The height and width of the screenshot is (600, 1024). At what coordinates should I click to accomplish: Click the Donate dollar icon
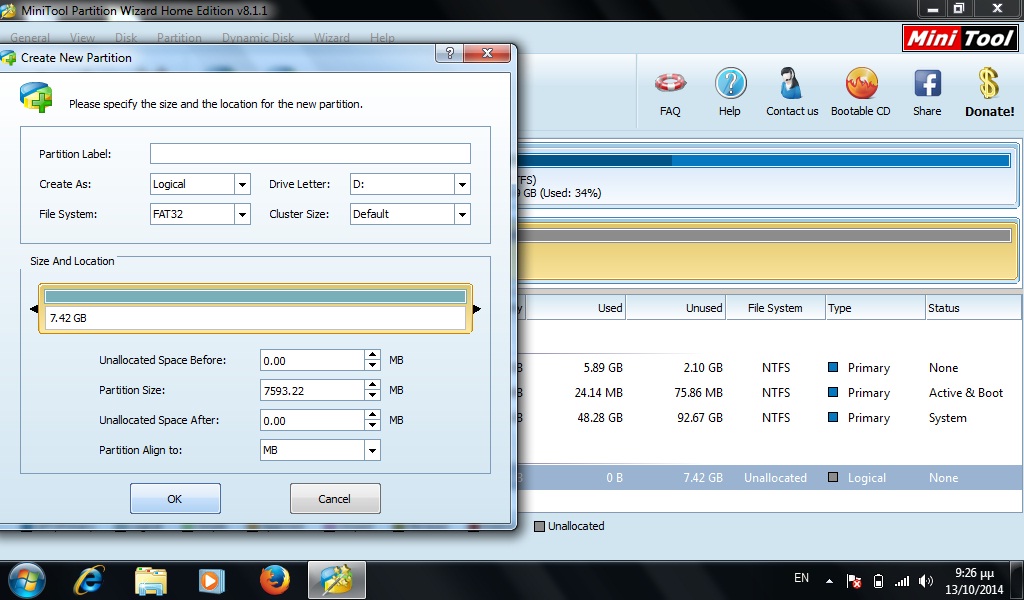(989, 84)
